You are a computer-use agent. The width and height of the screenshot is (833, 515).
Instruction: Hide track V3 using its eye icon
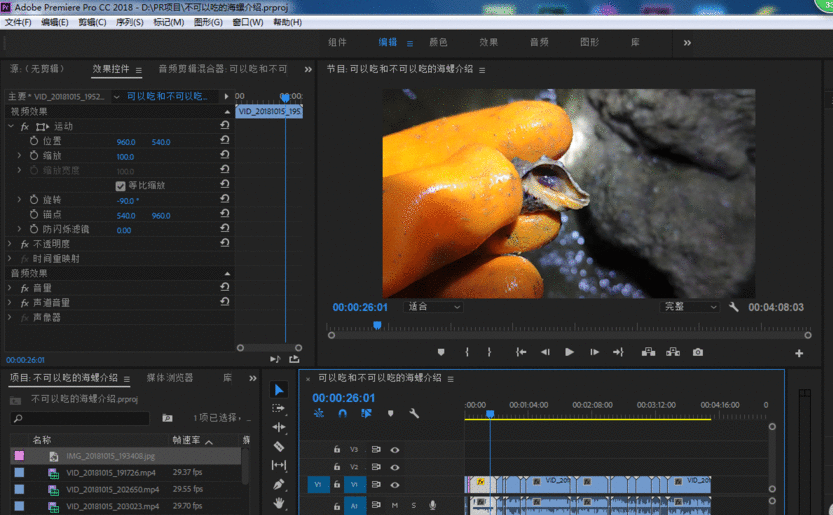click(395, 450)
